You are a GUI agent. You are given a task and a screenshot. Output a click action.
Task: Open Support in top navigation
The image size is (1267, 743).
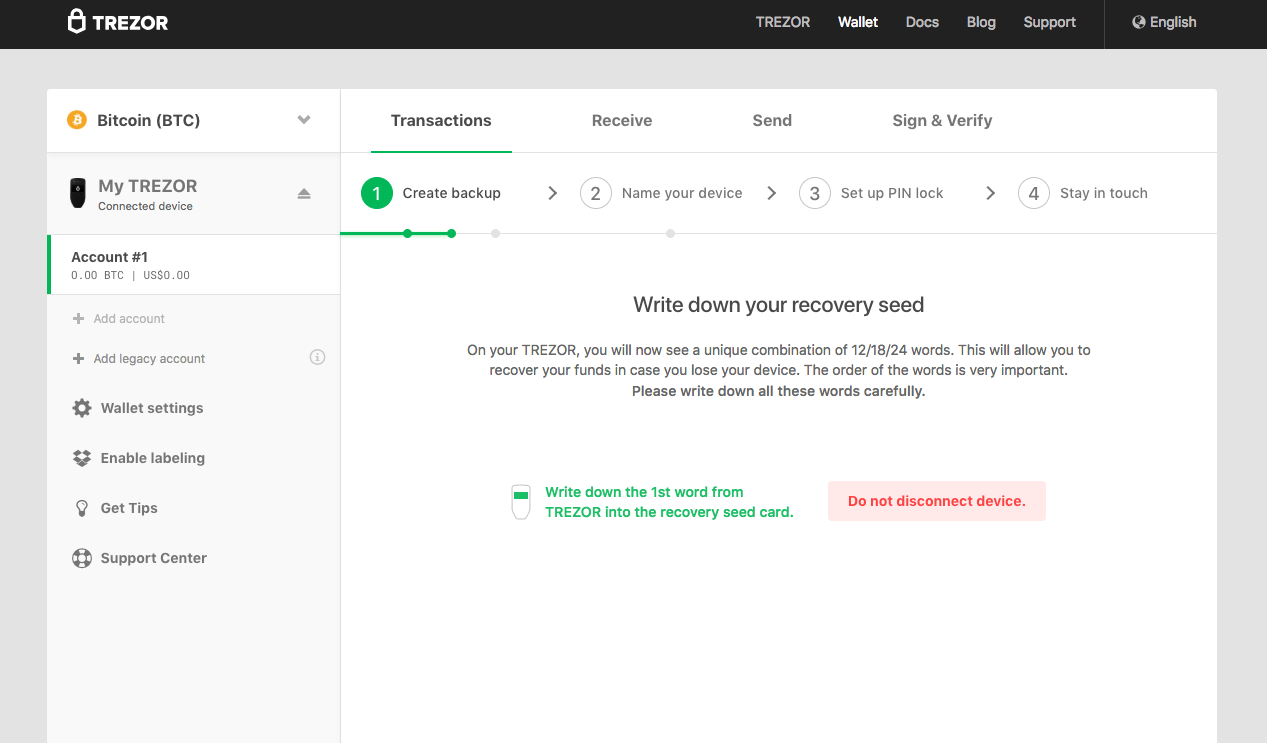[x=1050, y=22]
